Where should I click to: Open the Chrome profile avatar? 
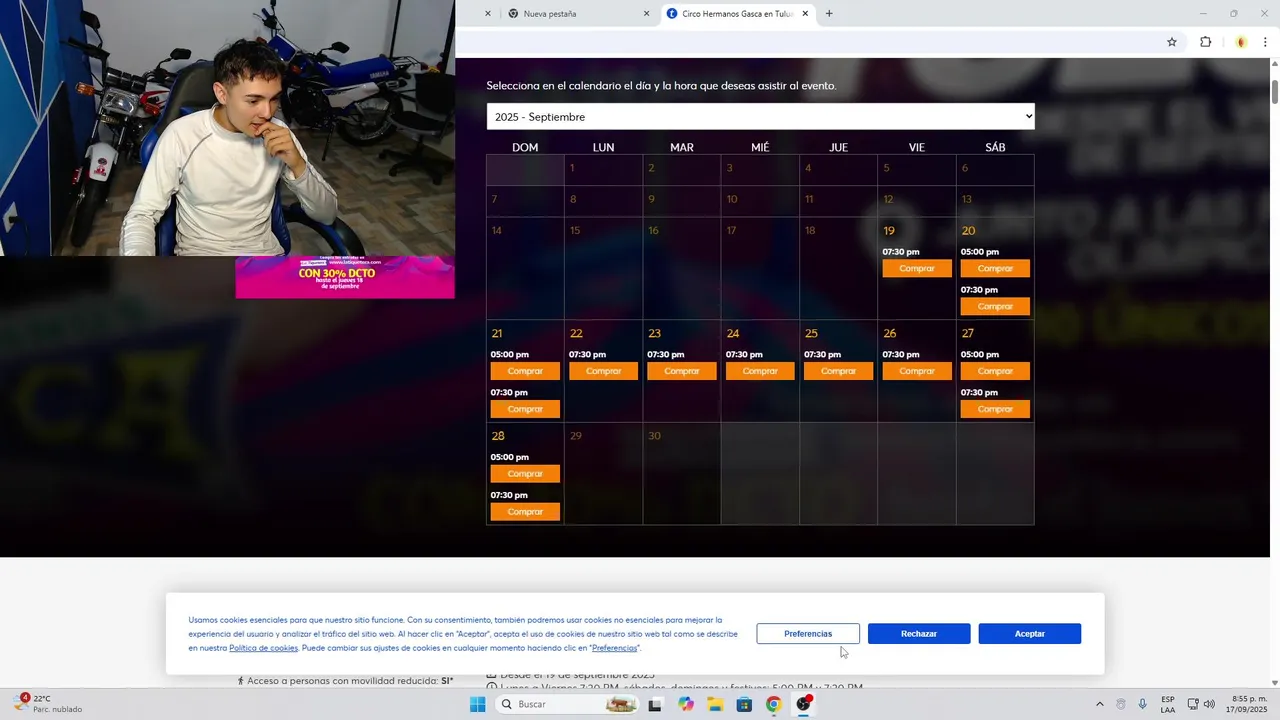click(1241, 42)
